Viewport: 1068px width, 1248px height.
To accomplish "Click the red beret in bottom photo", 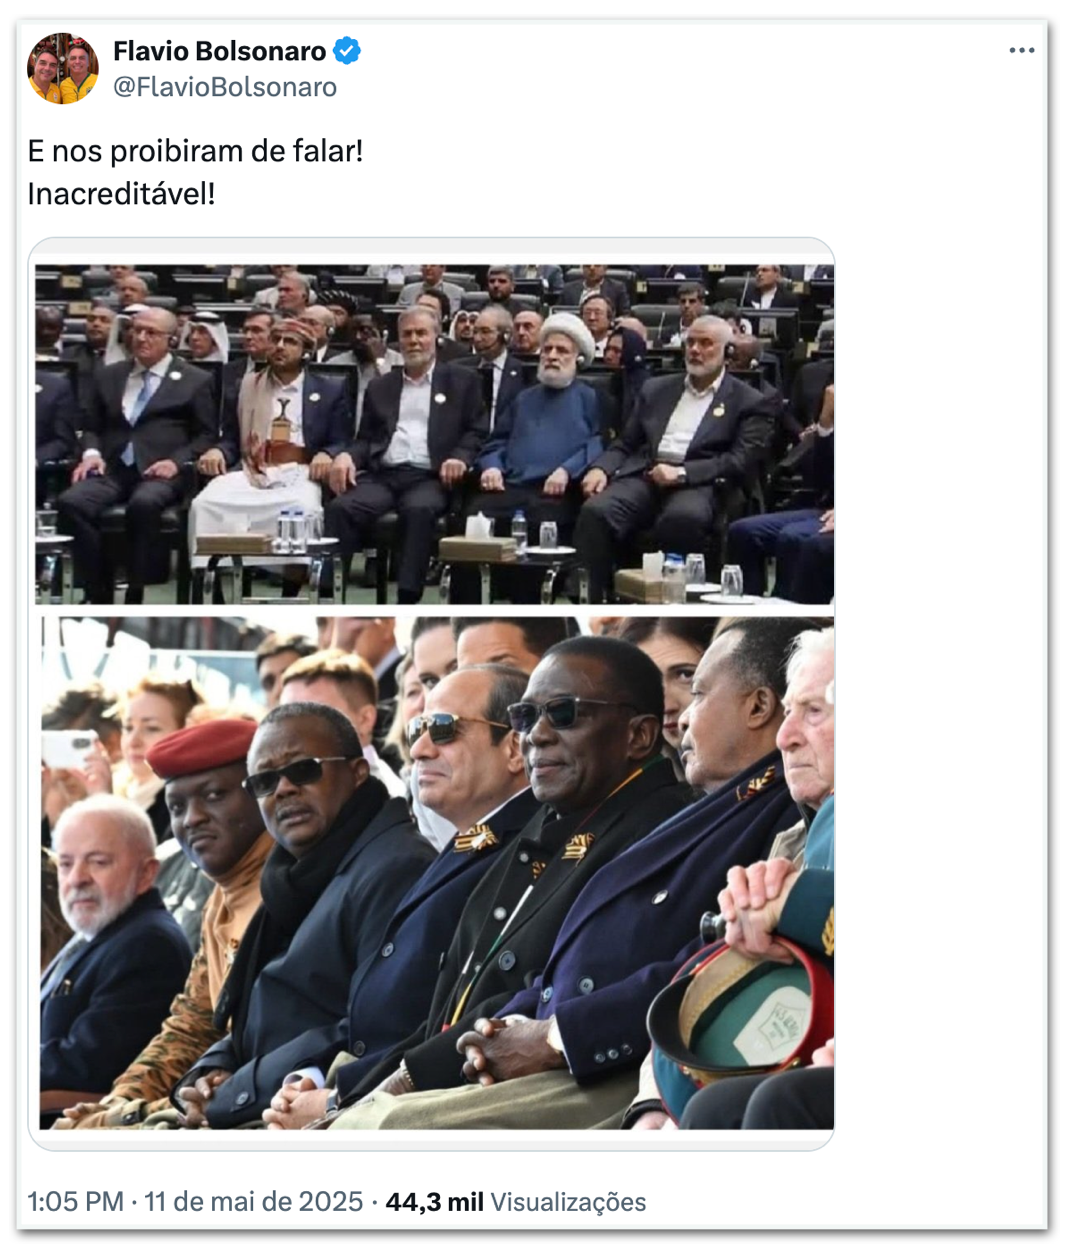I will (x=202, y=746).
